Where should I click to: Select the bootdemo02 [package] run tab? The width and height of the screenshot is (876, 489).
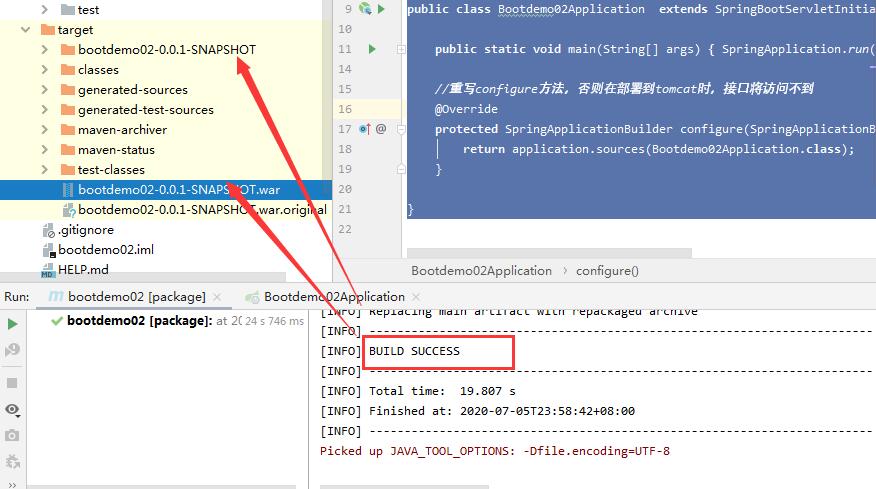(136, 297)
